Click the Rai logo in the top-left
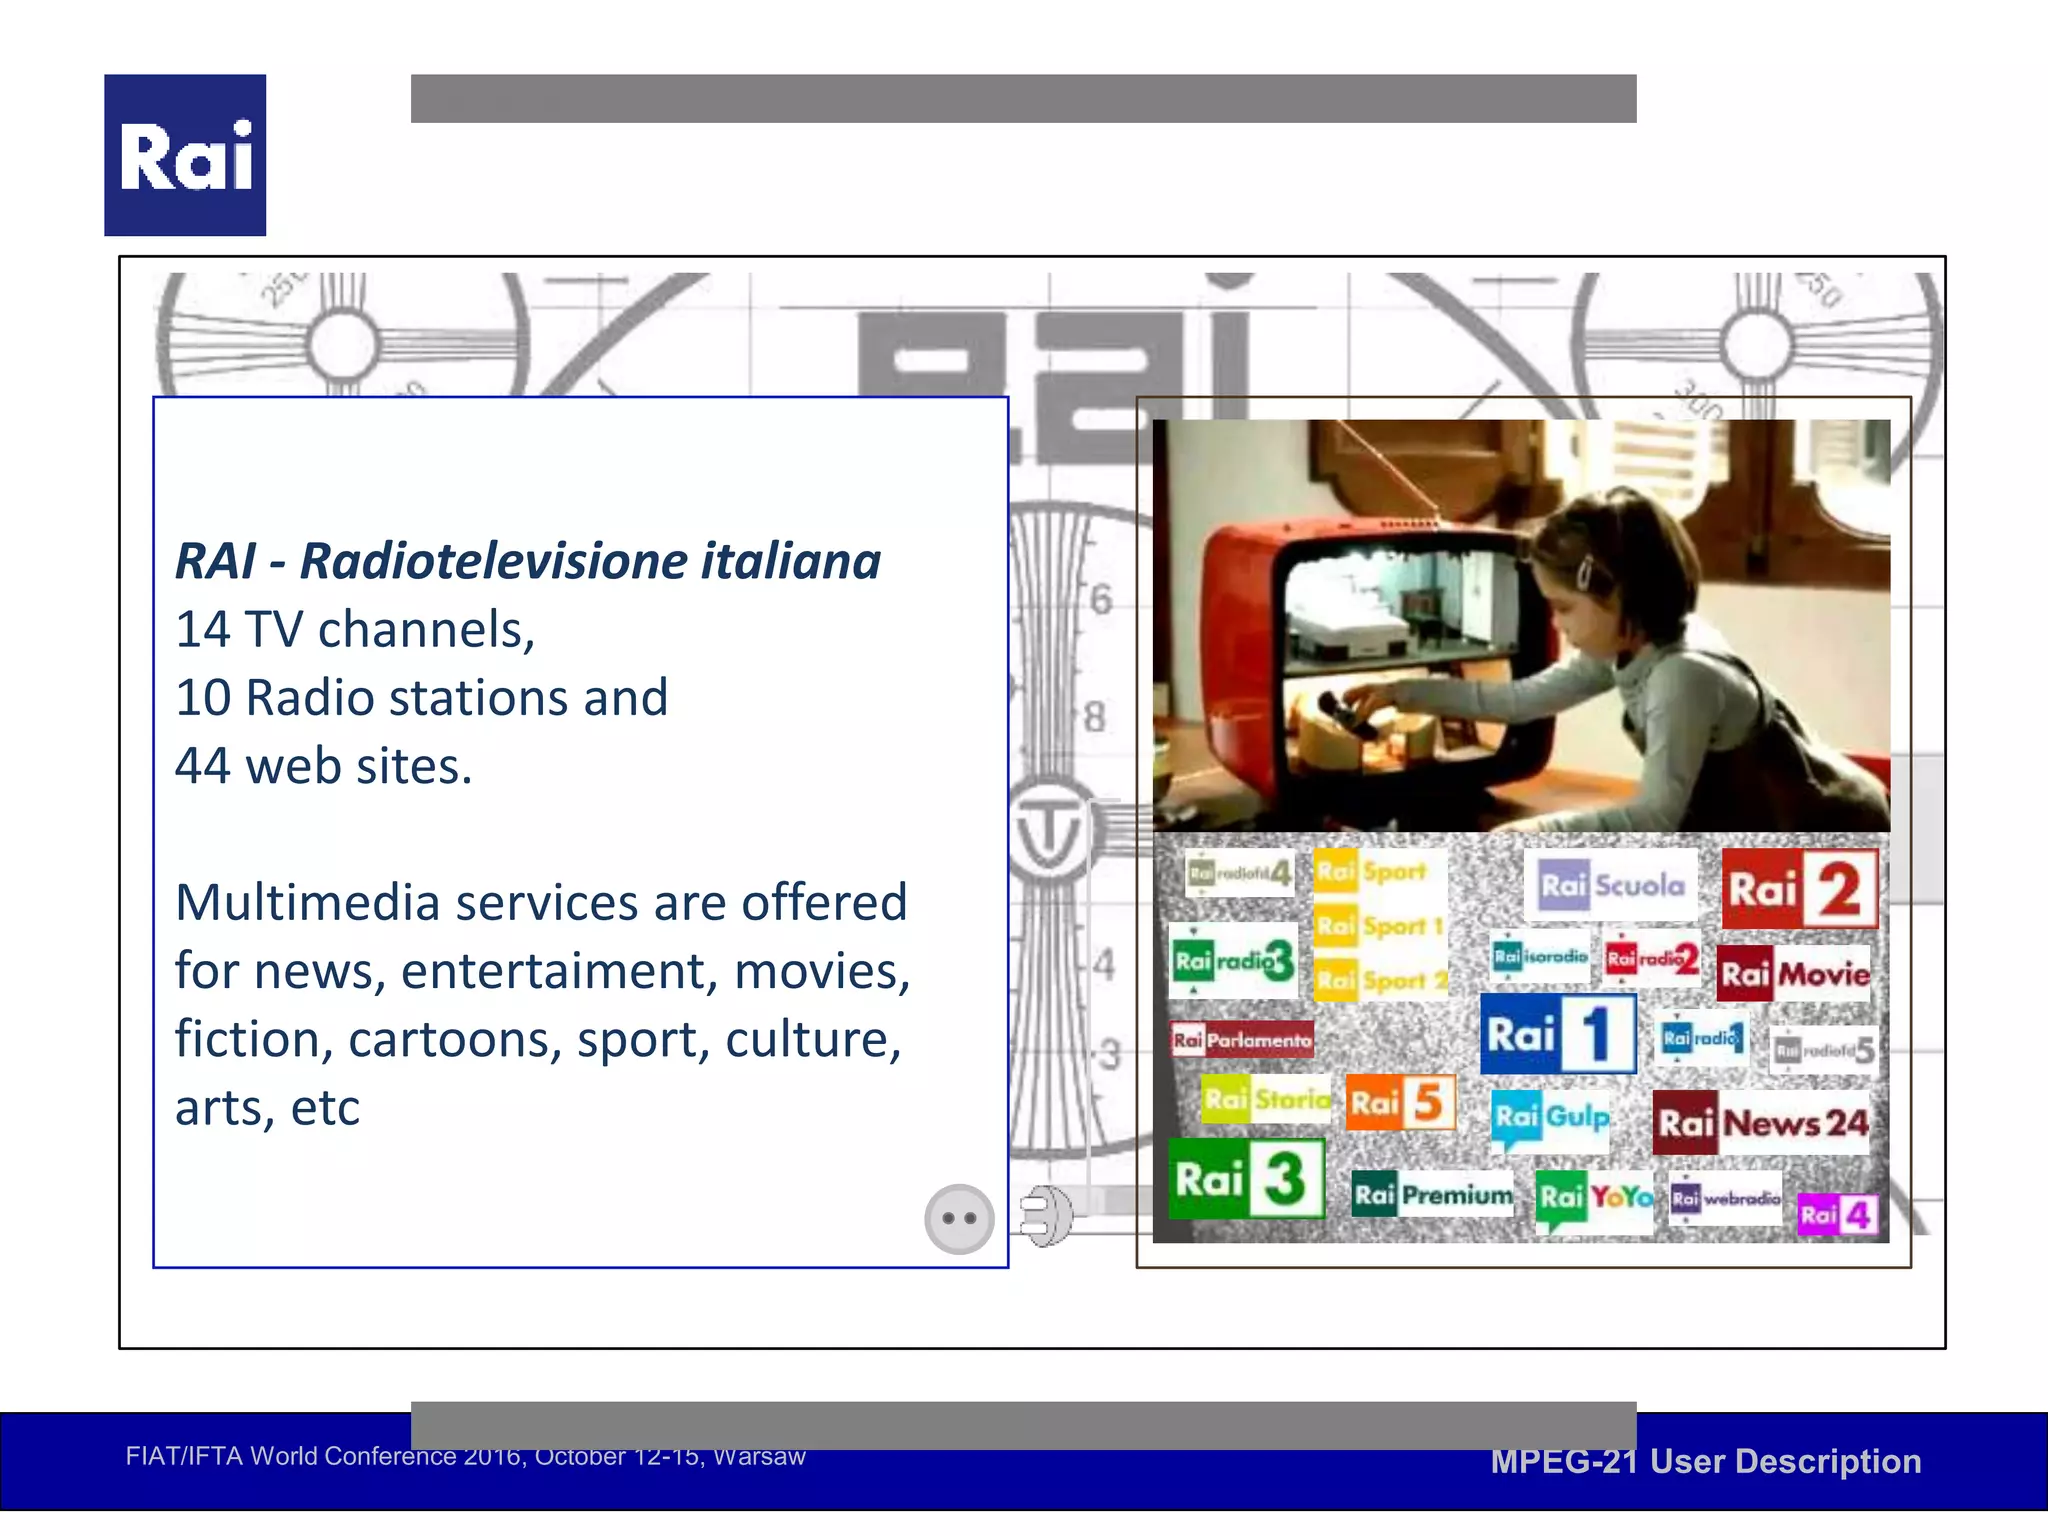The height and width of the screenshot is (1536, 2048). click(185, 155)
